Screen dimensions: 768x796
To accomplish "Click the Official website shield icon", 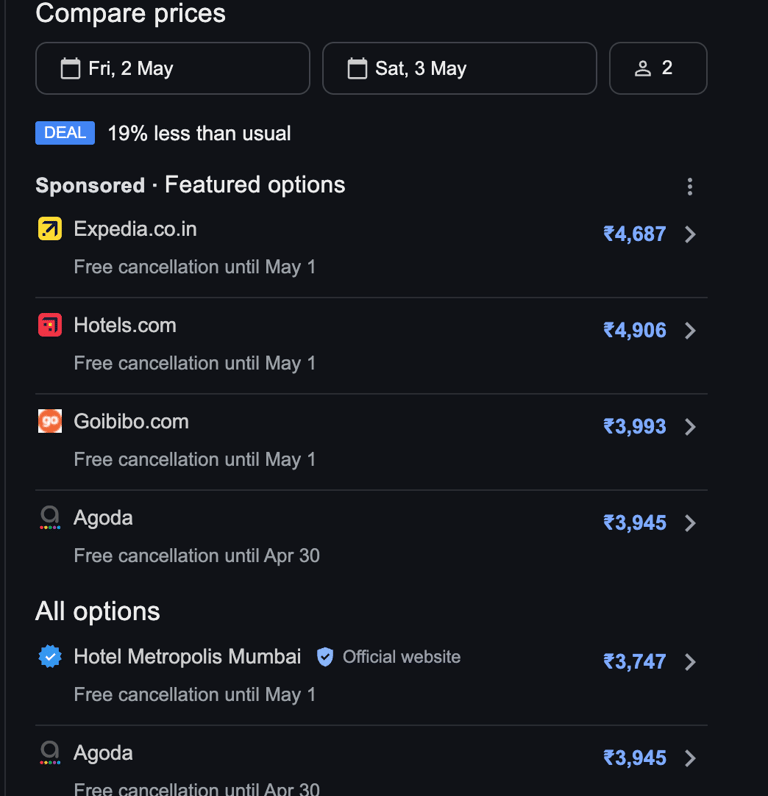I will (325, 657).
